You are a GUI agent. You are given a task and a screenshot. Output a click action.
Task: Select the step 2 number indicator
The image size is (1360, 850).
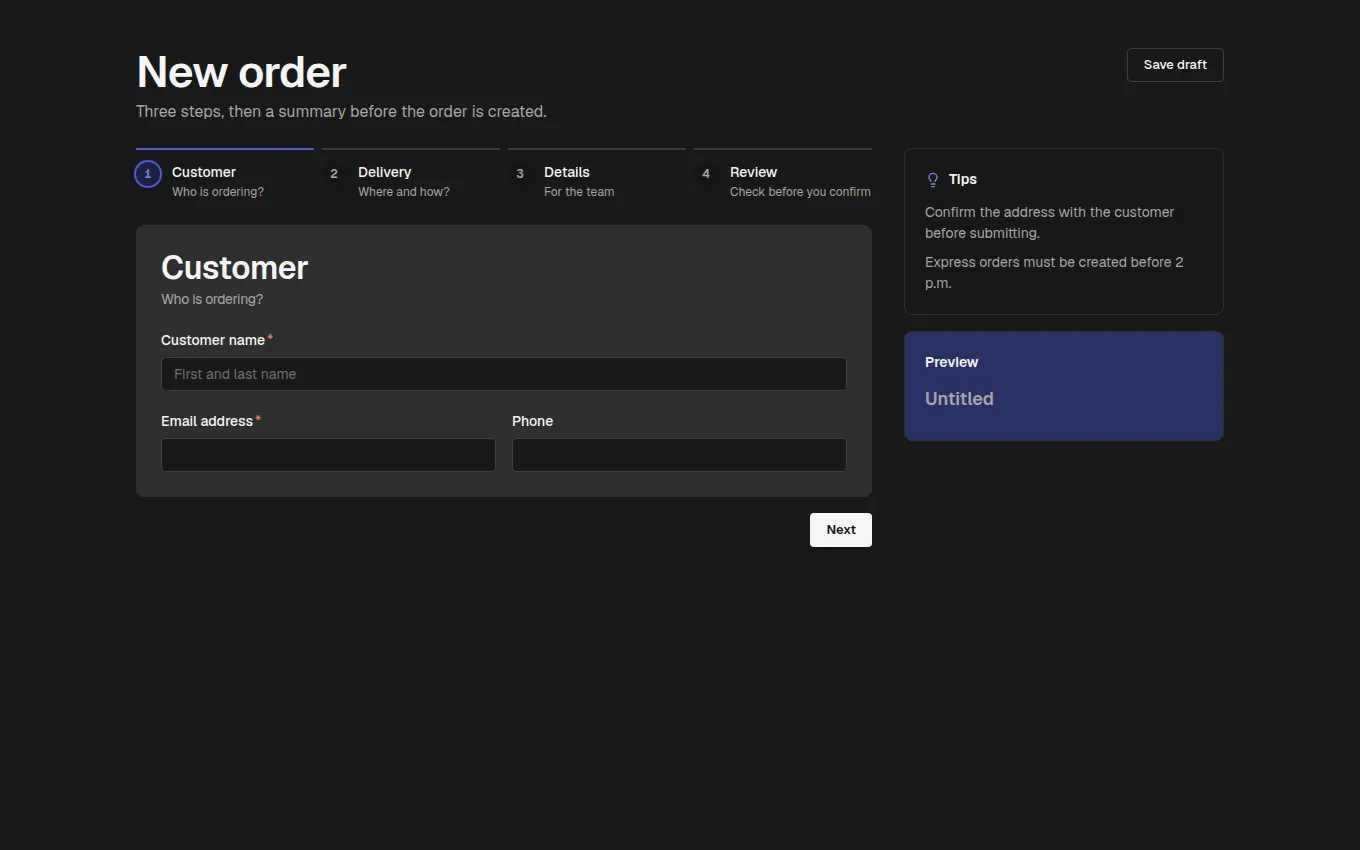tap(334, 174)
